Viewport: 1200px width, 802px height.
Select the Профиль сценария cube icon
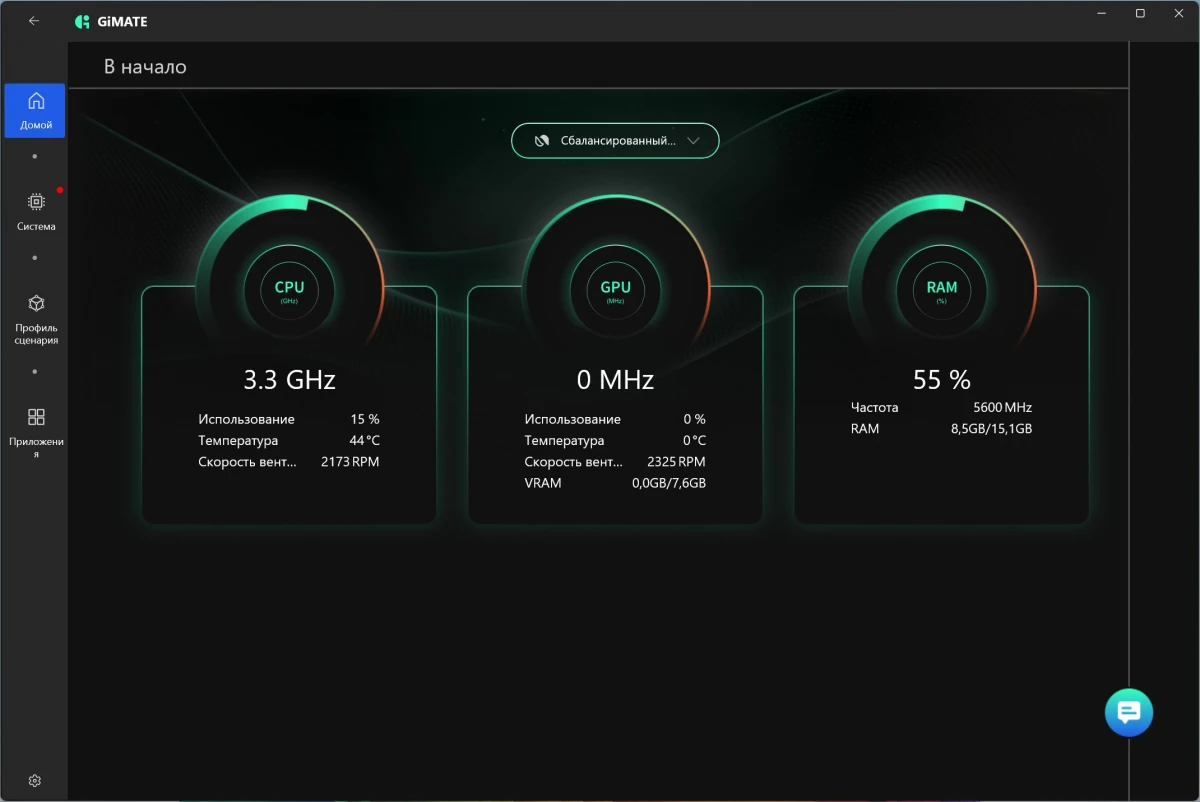[x=36, y=303]
